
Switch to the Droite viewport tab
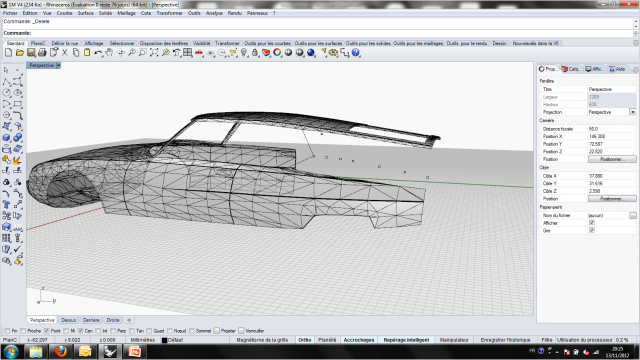pos(113,320)
